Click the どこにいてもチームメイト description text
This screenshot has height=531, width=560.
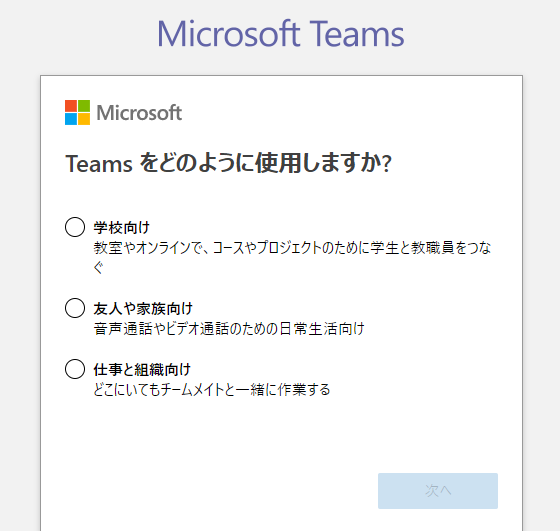pos(212,389)
